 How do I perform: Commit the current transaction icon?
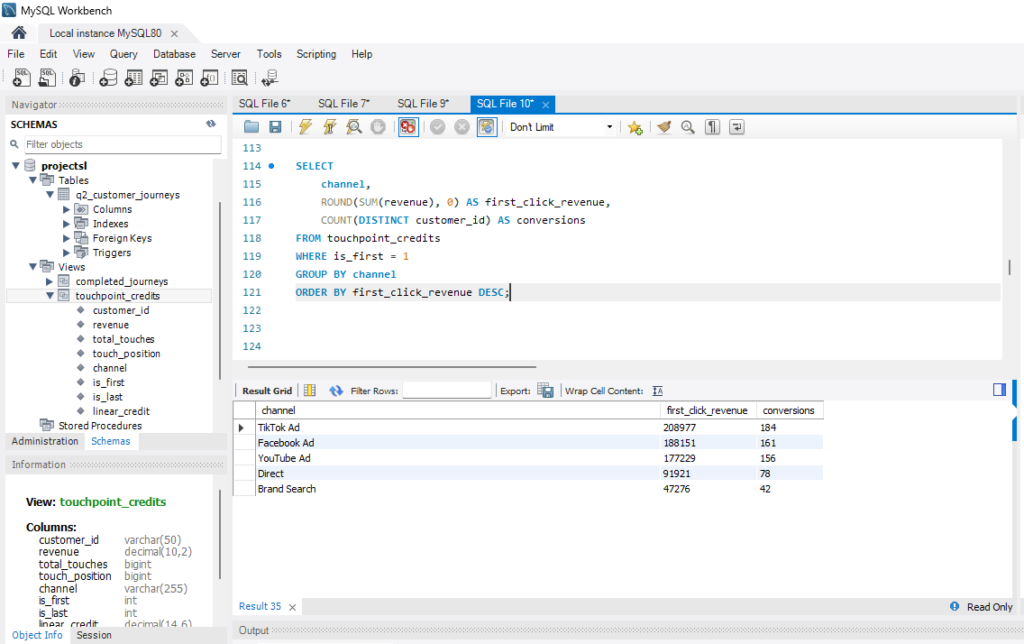coord(438,127)
